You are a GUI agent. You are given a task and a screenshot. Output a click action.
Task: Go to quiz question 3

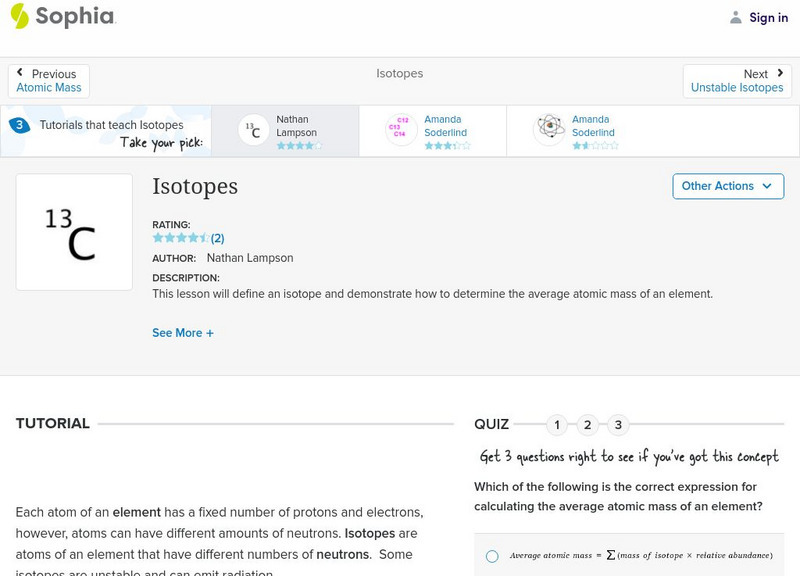click(x=618, y=425)
